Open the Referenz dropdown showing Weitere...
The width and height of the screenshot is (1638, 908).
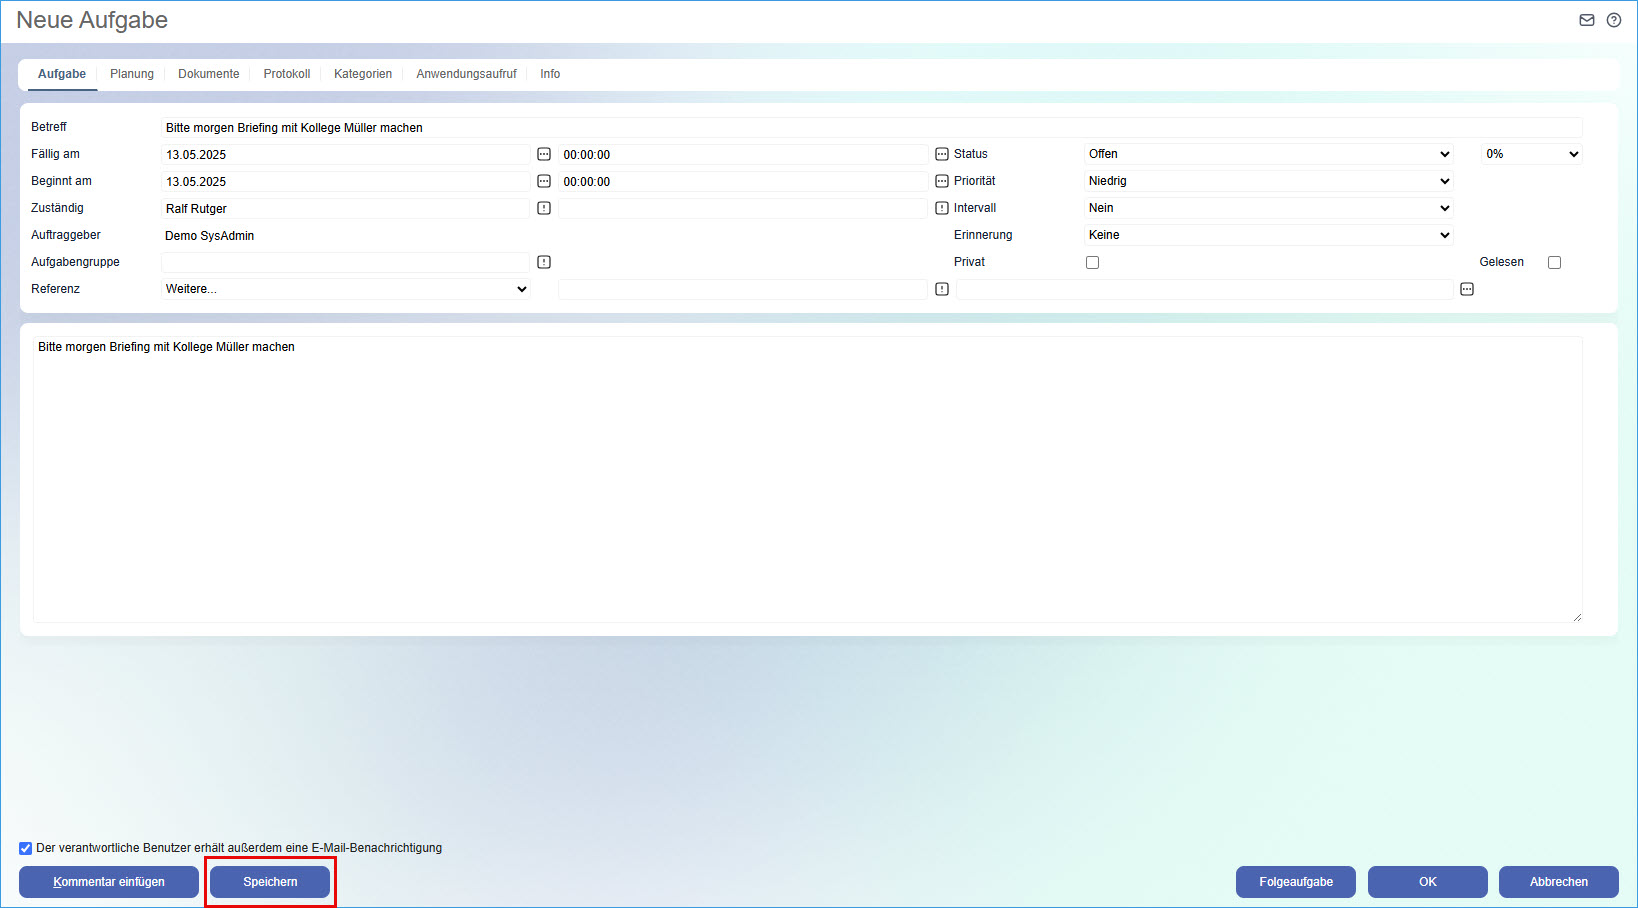[346, 289]
